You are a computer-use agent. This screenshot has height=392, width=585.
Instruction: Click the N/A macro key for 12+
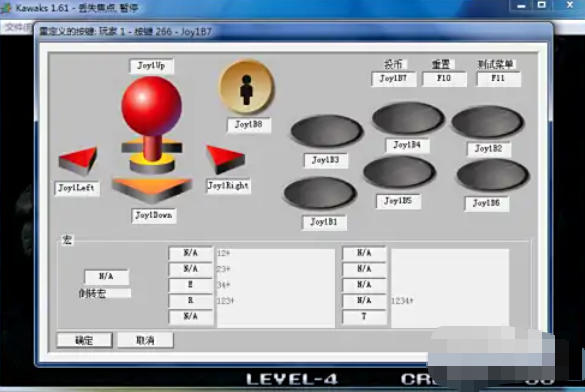click(191, 253)
